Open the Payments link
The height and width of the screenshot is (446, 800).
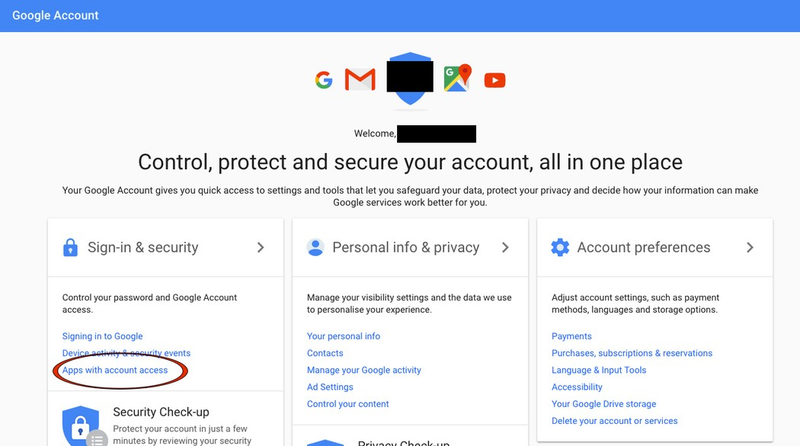coord(571,336)
